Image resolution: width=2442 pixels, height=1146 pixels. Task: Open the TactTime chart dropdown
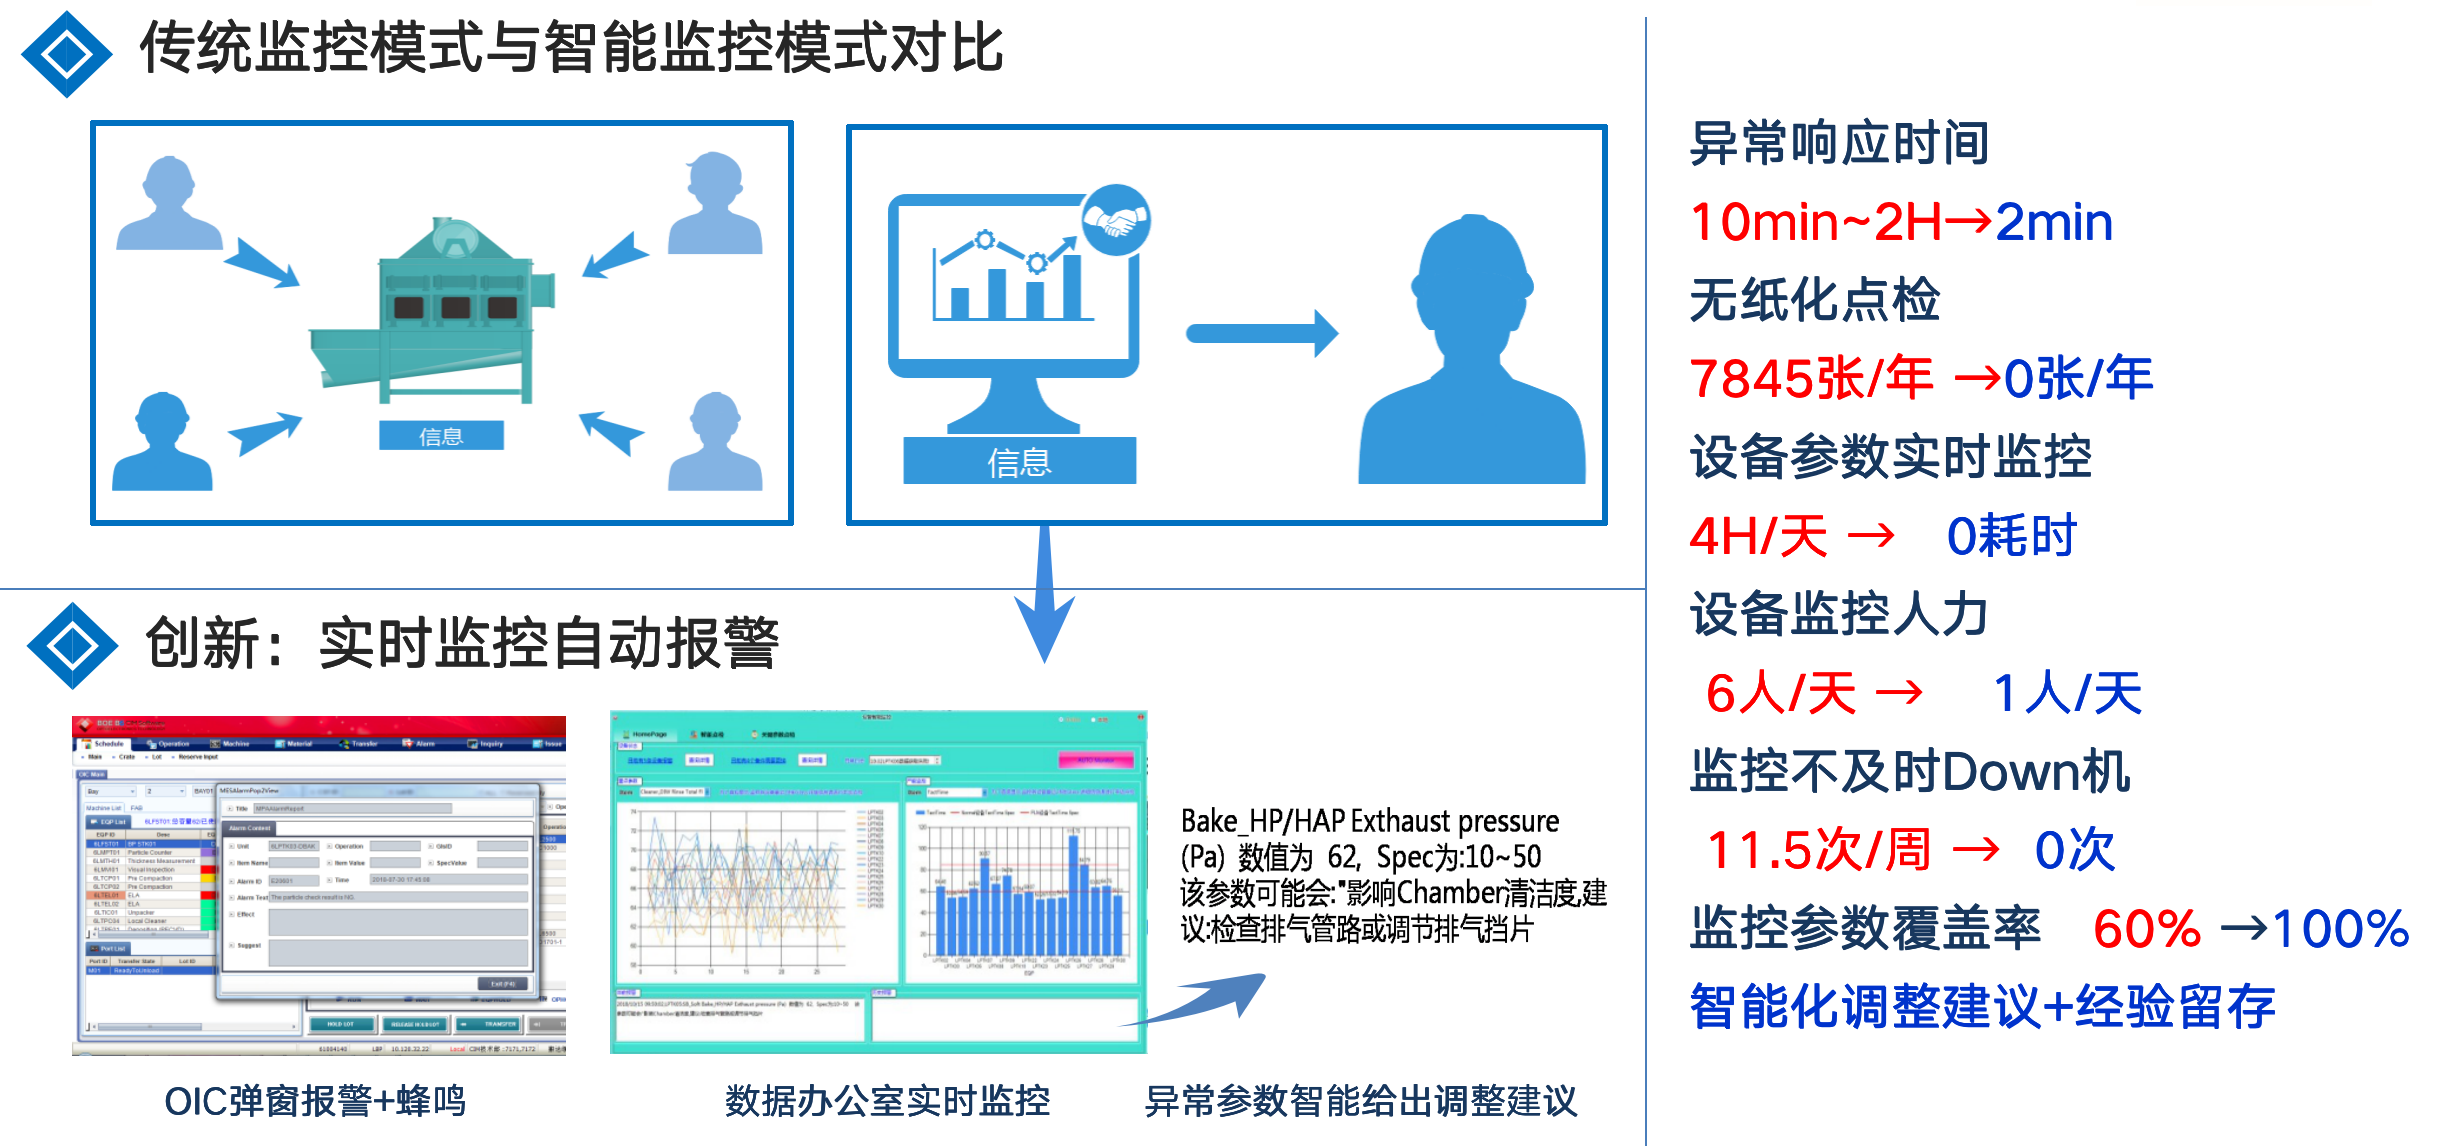pos(955,792)
